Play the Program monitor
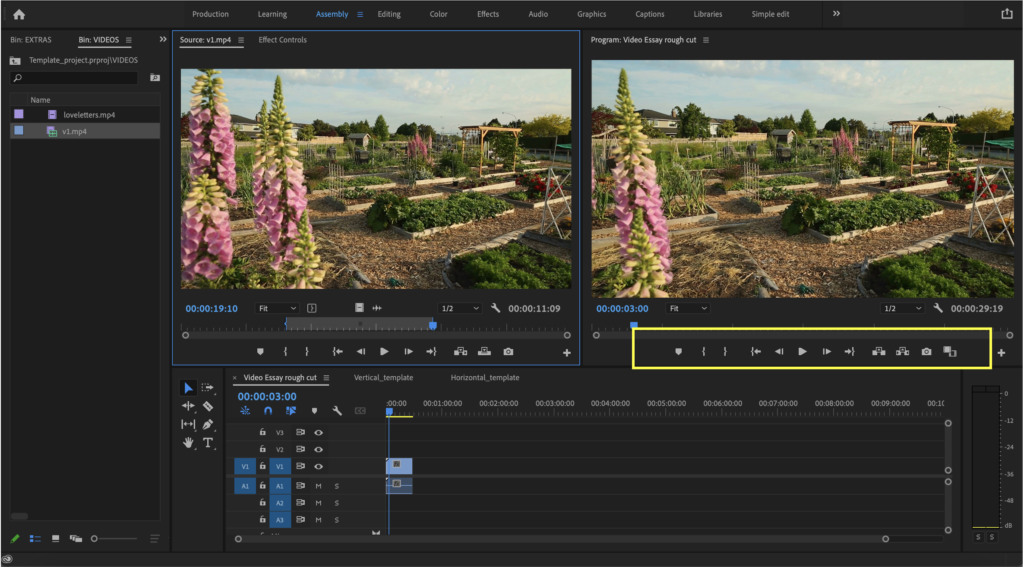The height and width of the screenshot is (567, 1024). [802, 352]
